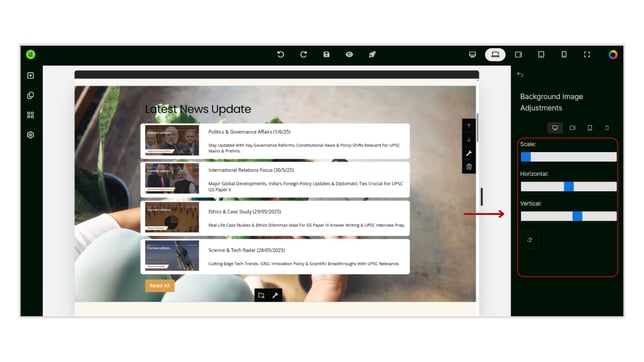644x362 pixels.
Task: Click the Science & Tech Radar title
Action: pos(246,250)
